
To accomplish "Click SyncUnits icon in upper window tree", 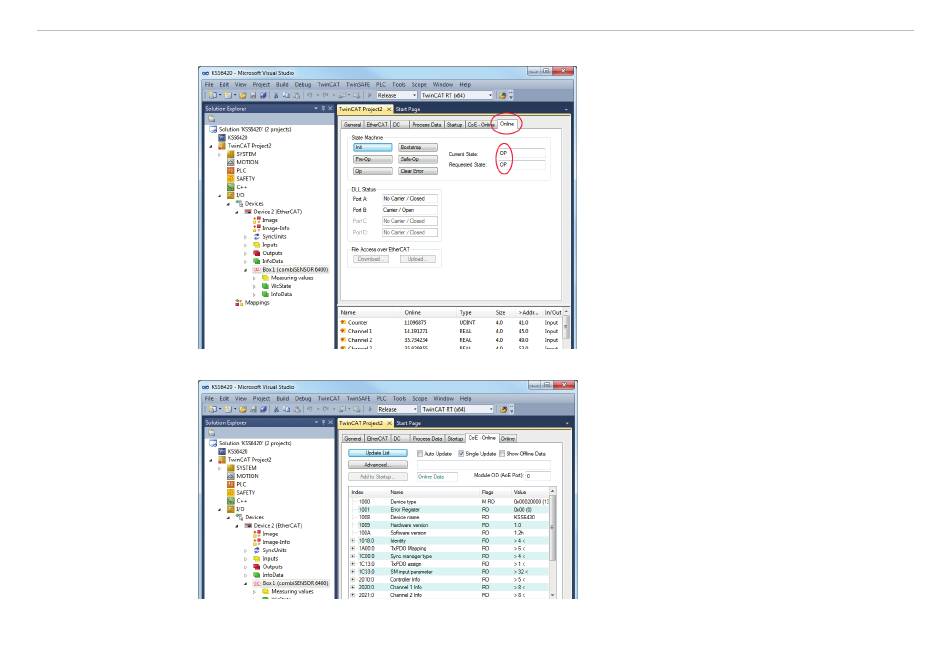I will click(257, 237).
